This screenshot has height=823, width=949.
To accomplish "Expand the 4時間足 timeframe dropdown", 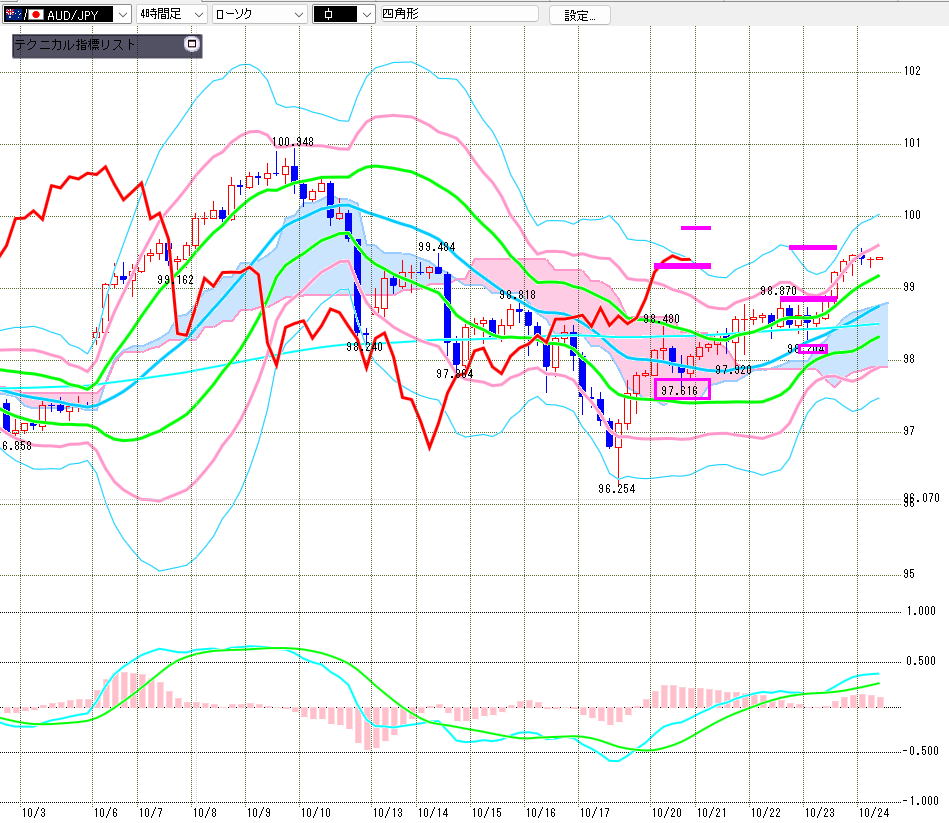I will tap(199, 15).
